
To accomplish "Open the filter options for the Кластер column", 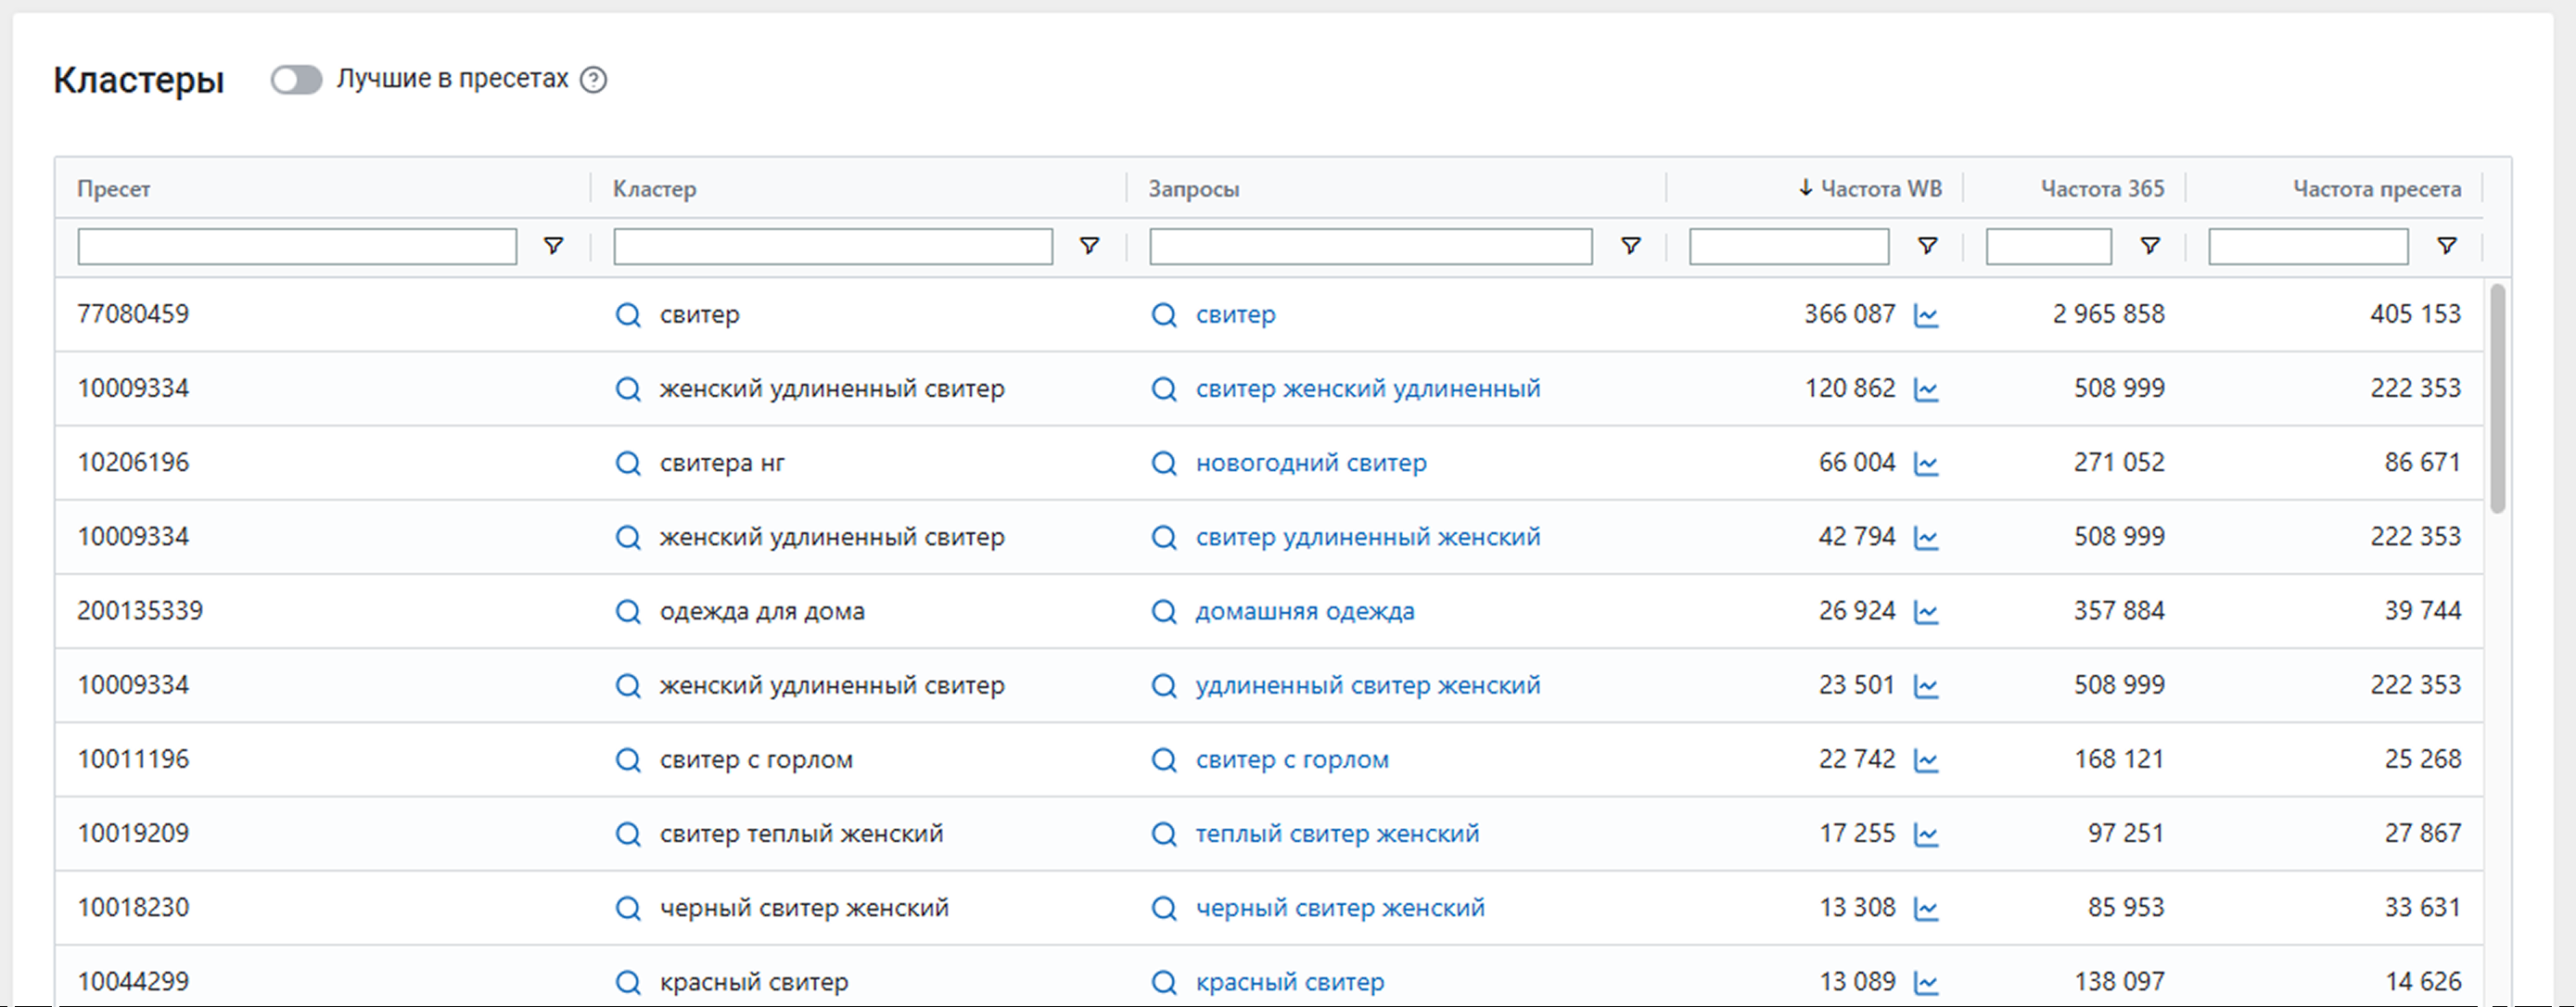I will [x=1089, y=246].
